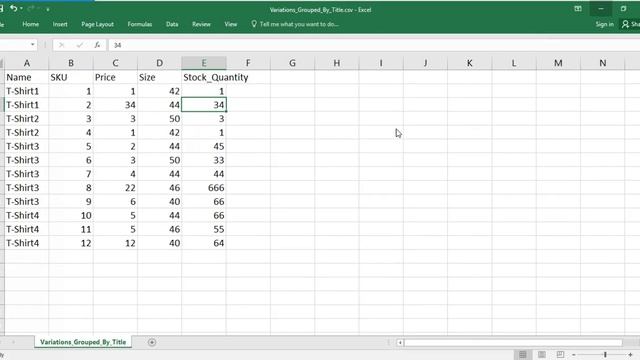Select stock quantity cell with value 45

[x=204, y=146]
